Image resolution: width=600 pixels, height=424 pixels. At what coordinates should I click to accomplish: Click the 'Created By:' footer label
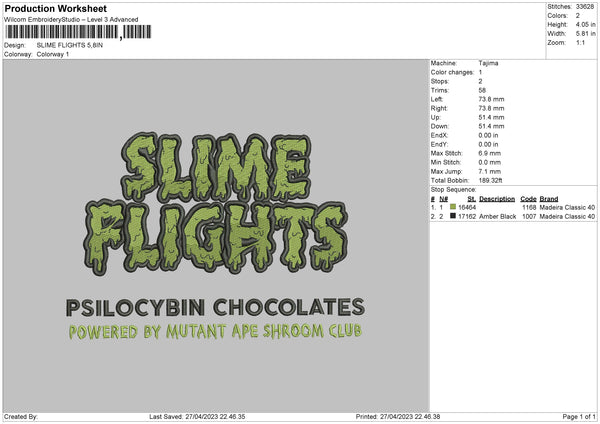coord(21,416)
